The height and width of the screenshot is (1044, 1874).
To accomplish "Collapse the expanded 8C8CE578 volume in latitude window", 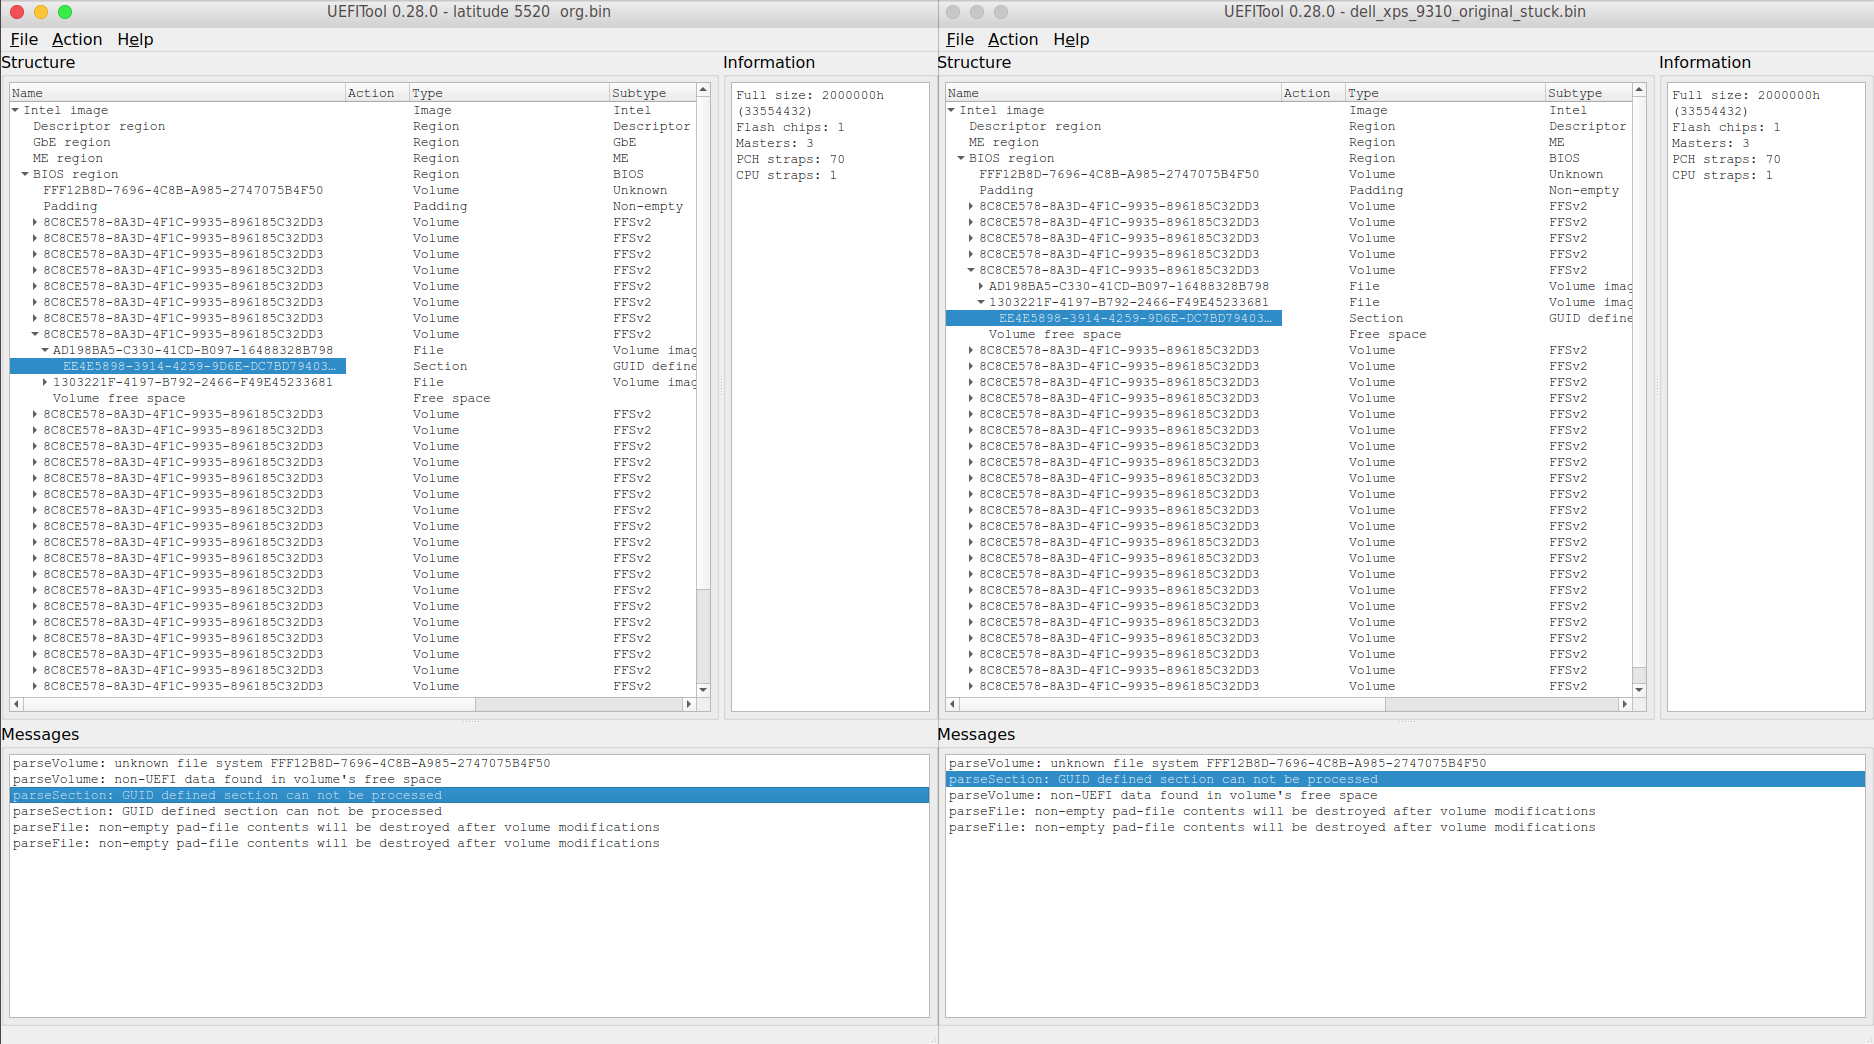I will coord(35,334).
